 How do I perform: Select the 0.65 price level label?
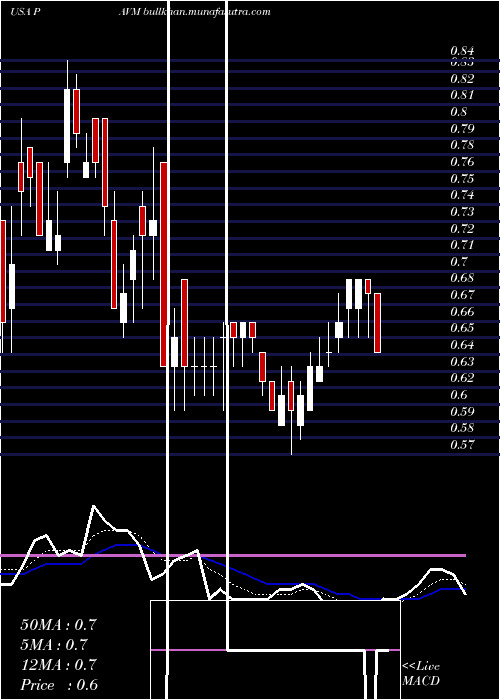click(x=462, y=328)
